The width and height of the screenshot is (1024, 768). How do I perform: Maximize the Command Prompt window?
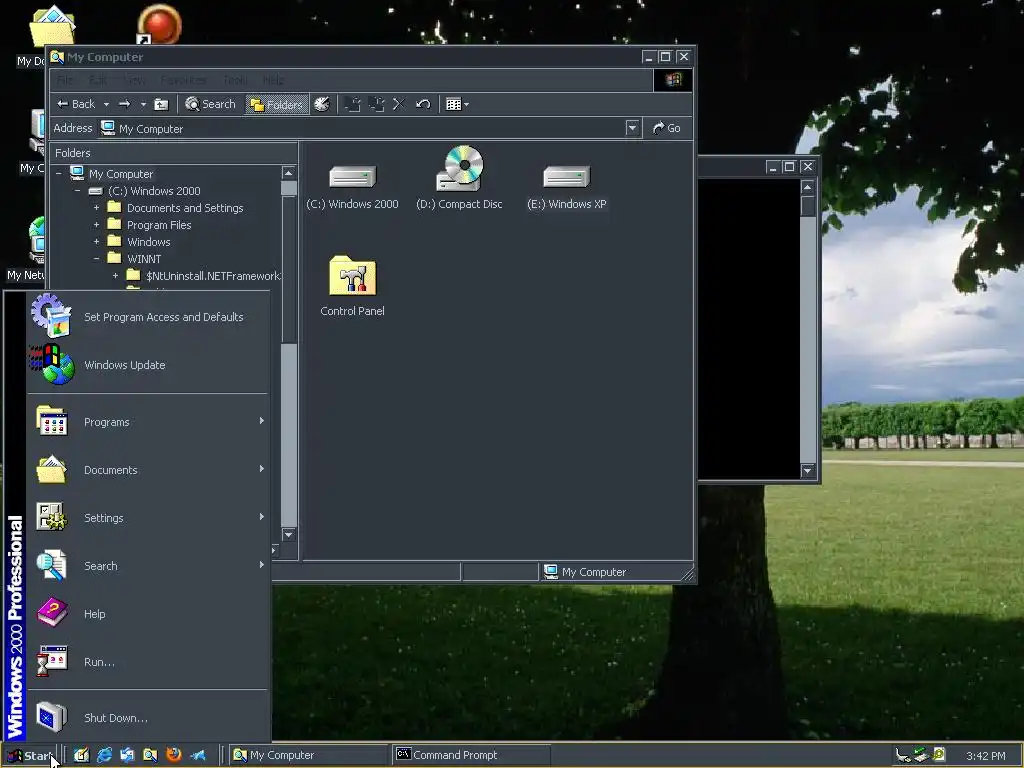click(789, 167)
